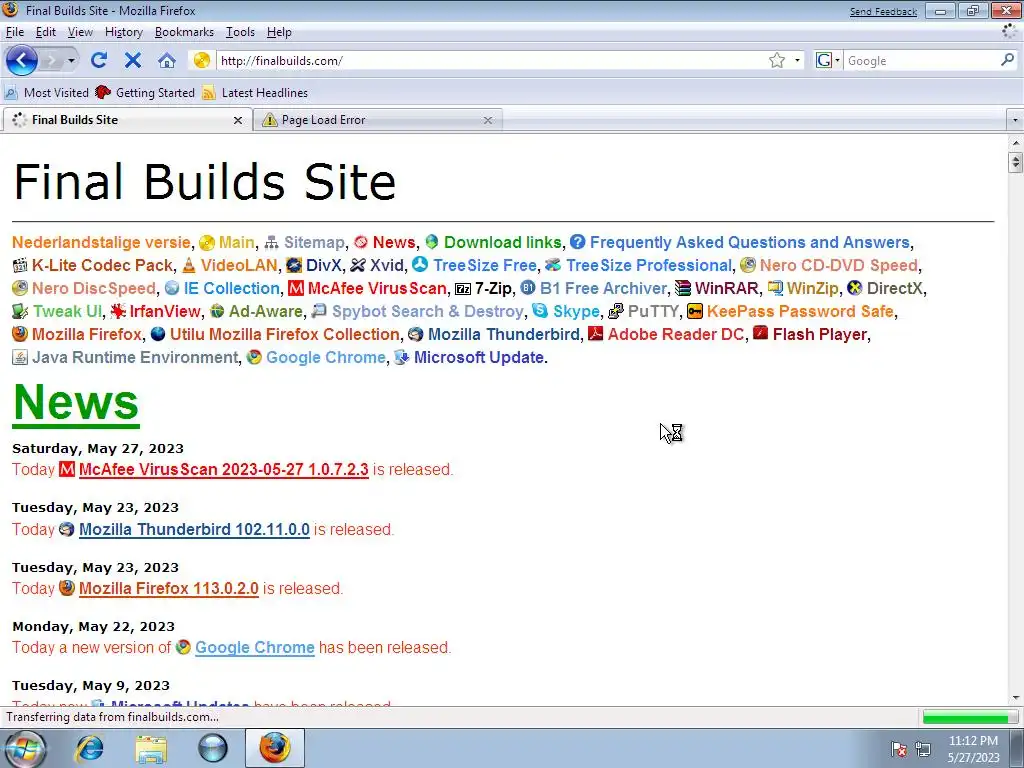The height and width of the screenshot is (768, 1024).
Task: Click the IrfanView red icon
Action: click(x=118, y=311)
